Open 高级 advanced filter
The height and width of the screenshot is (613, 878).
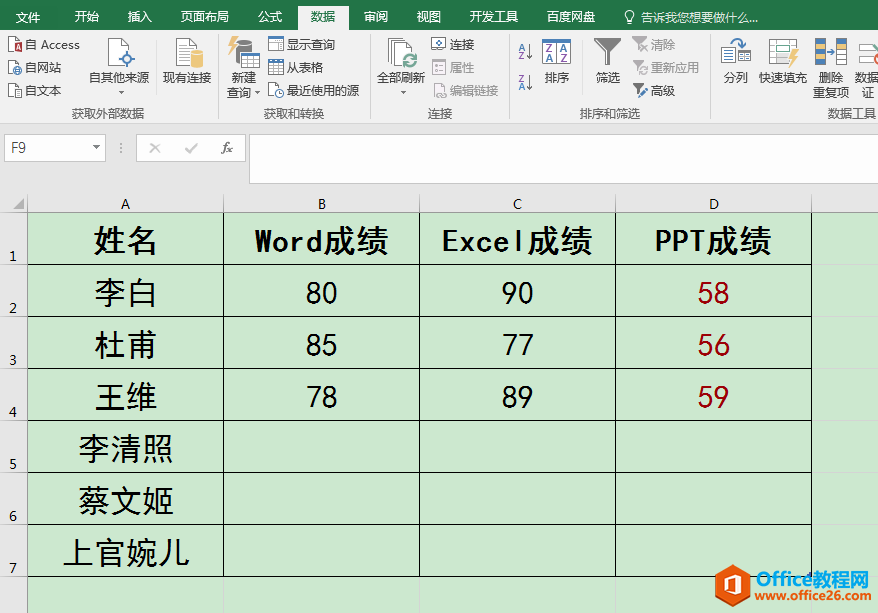click(654, 90)
